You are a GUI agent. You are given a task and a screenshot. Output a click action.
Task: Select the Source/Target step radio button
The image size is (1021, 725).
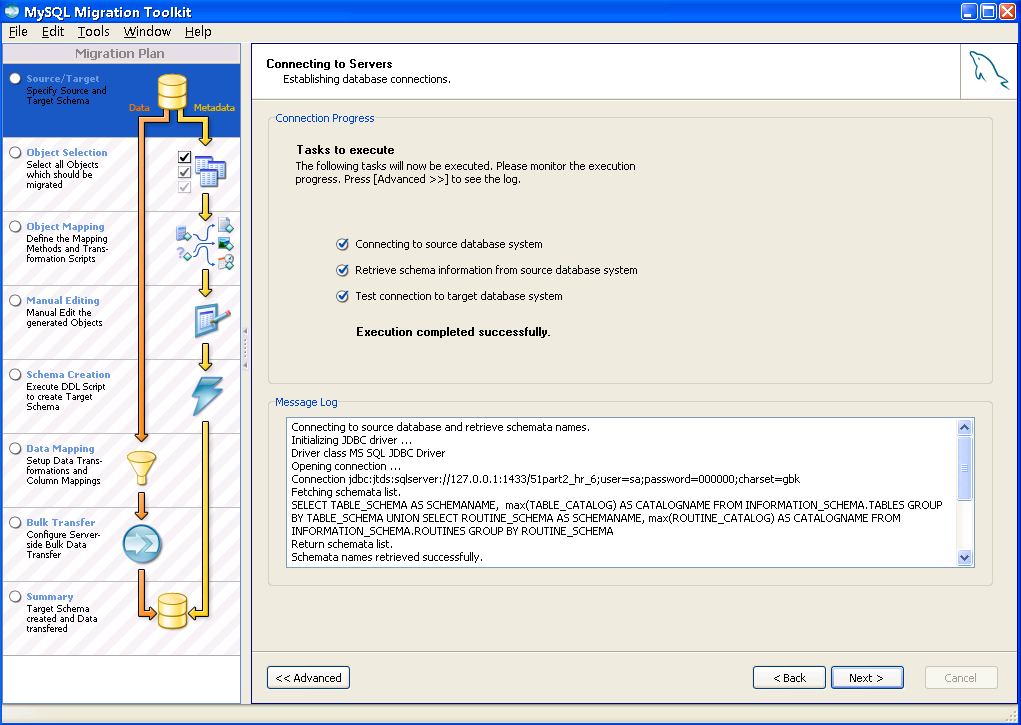[15, 78]
